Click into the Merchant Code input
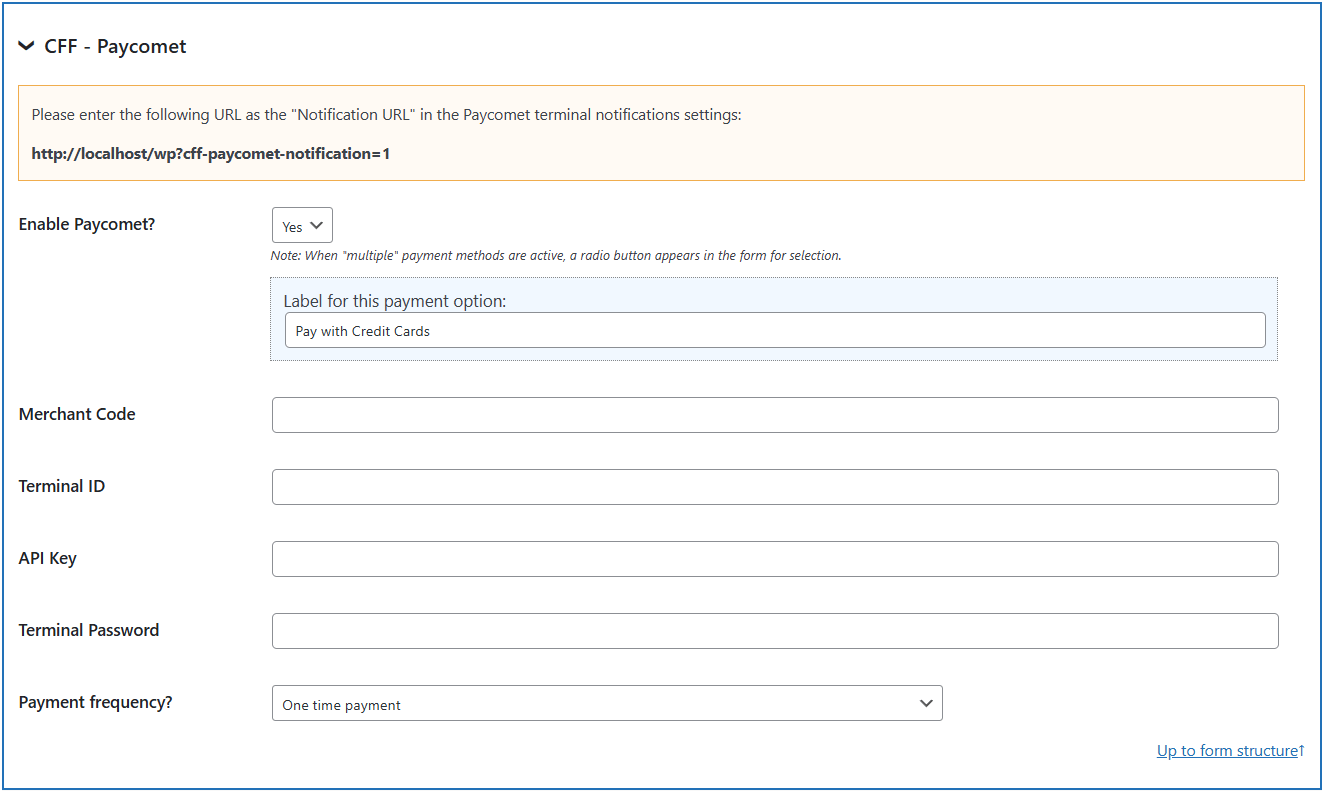The image size is (1325, 793). point(775,415)
